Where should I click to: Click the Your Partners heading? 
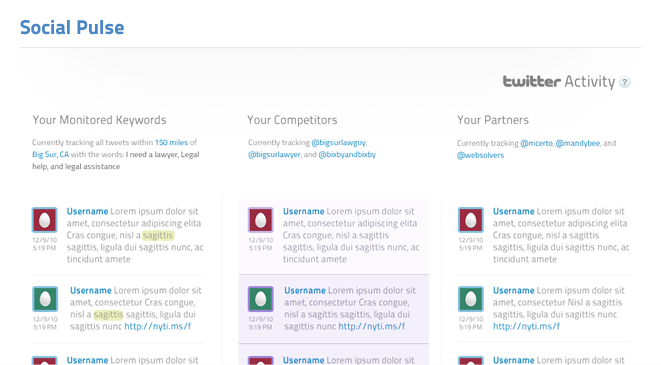tap(493, 120)
